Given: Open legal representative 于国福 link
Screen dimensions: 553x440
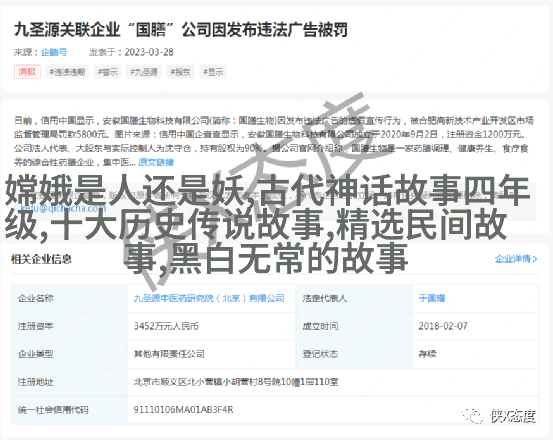Looking at the screenshot, I should [432, 298].
